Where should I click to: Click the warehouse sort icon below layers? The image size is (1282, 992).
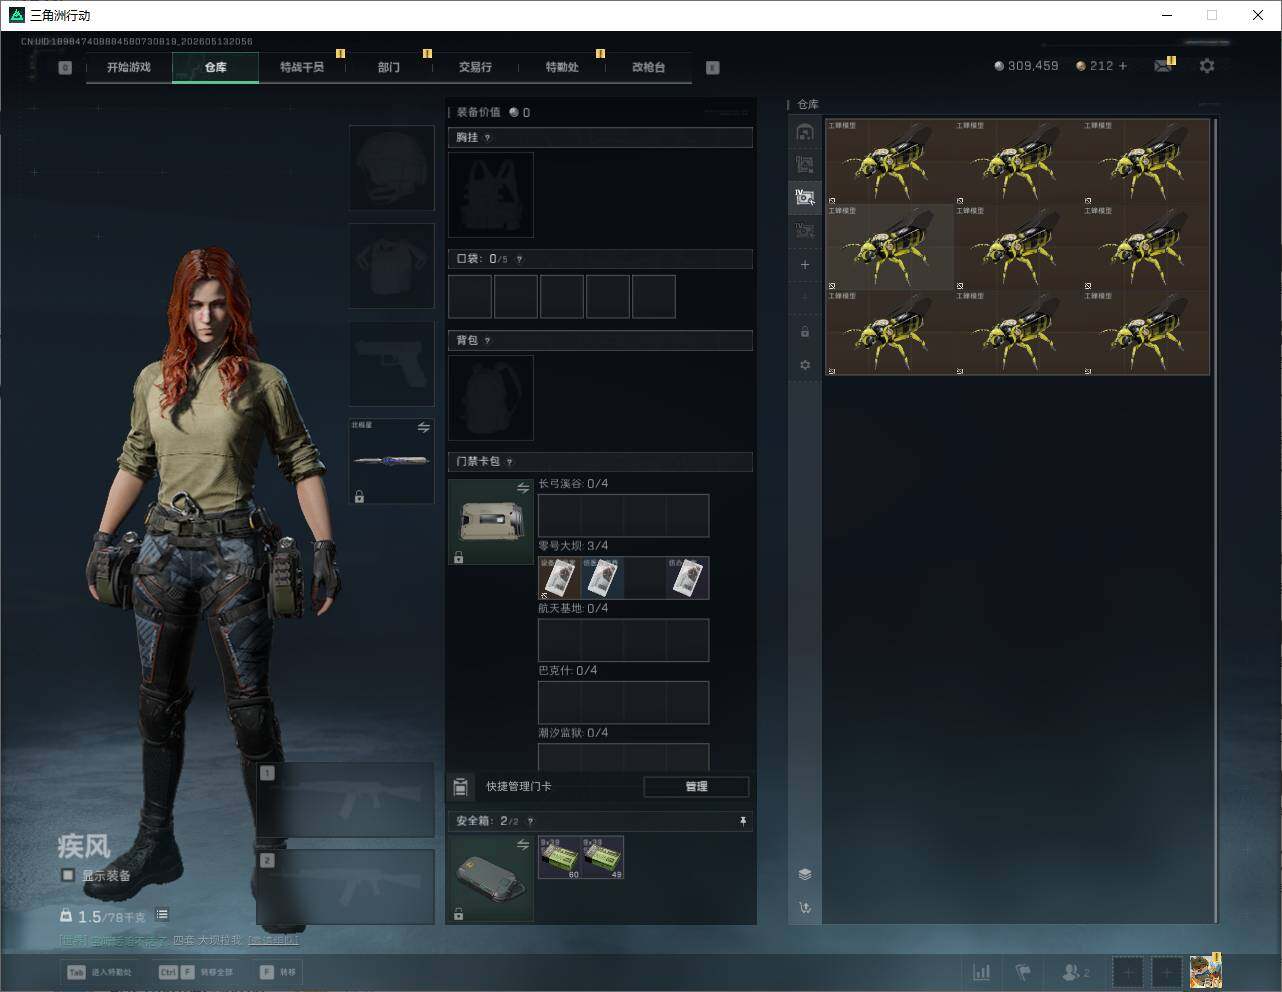pyautogui.click(x=805, y=908)
